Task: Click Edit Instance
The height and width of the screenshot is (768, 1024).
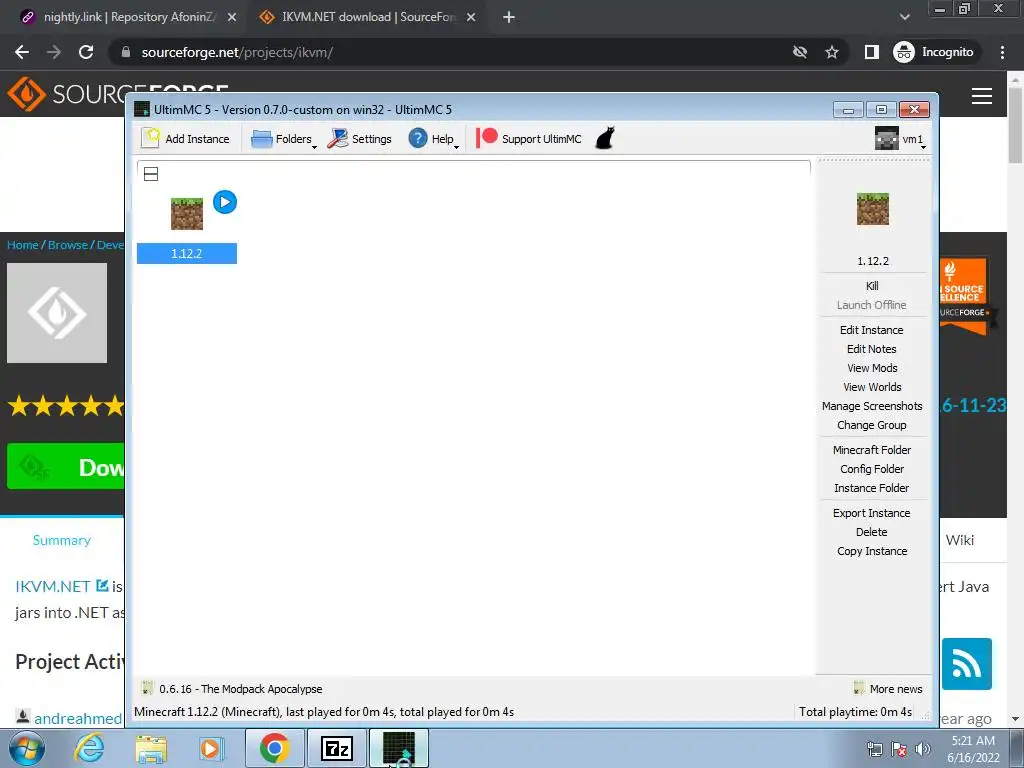Action: (872, 330)
